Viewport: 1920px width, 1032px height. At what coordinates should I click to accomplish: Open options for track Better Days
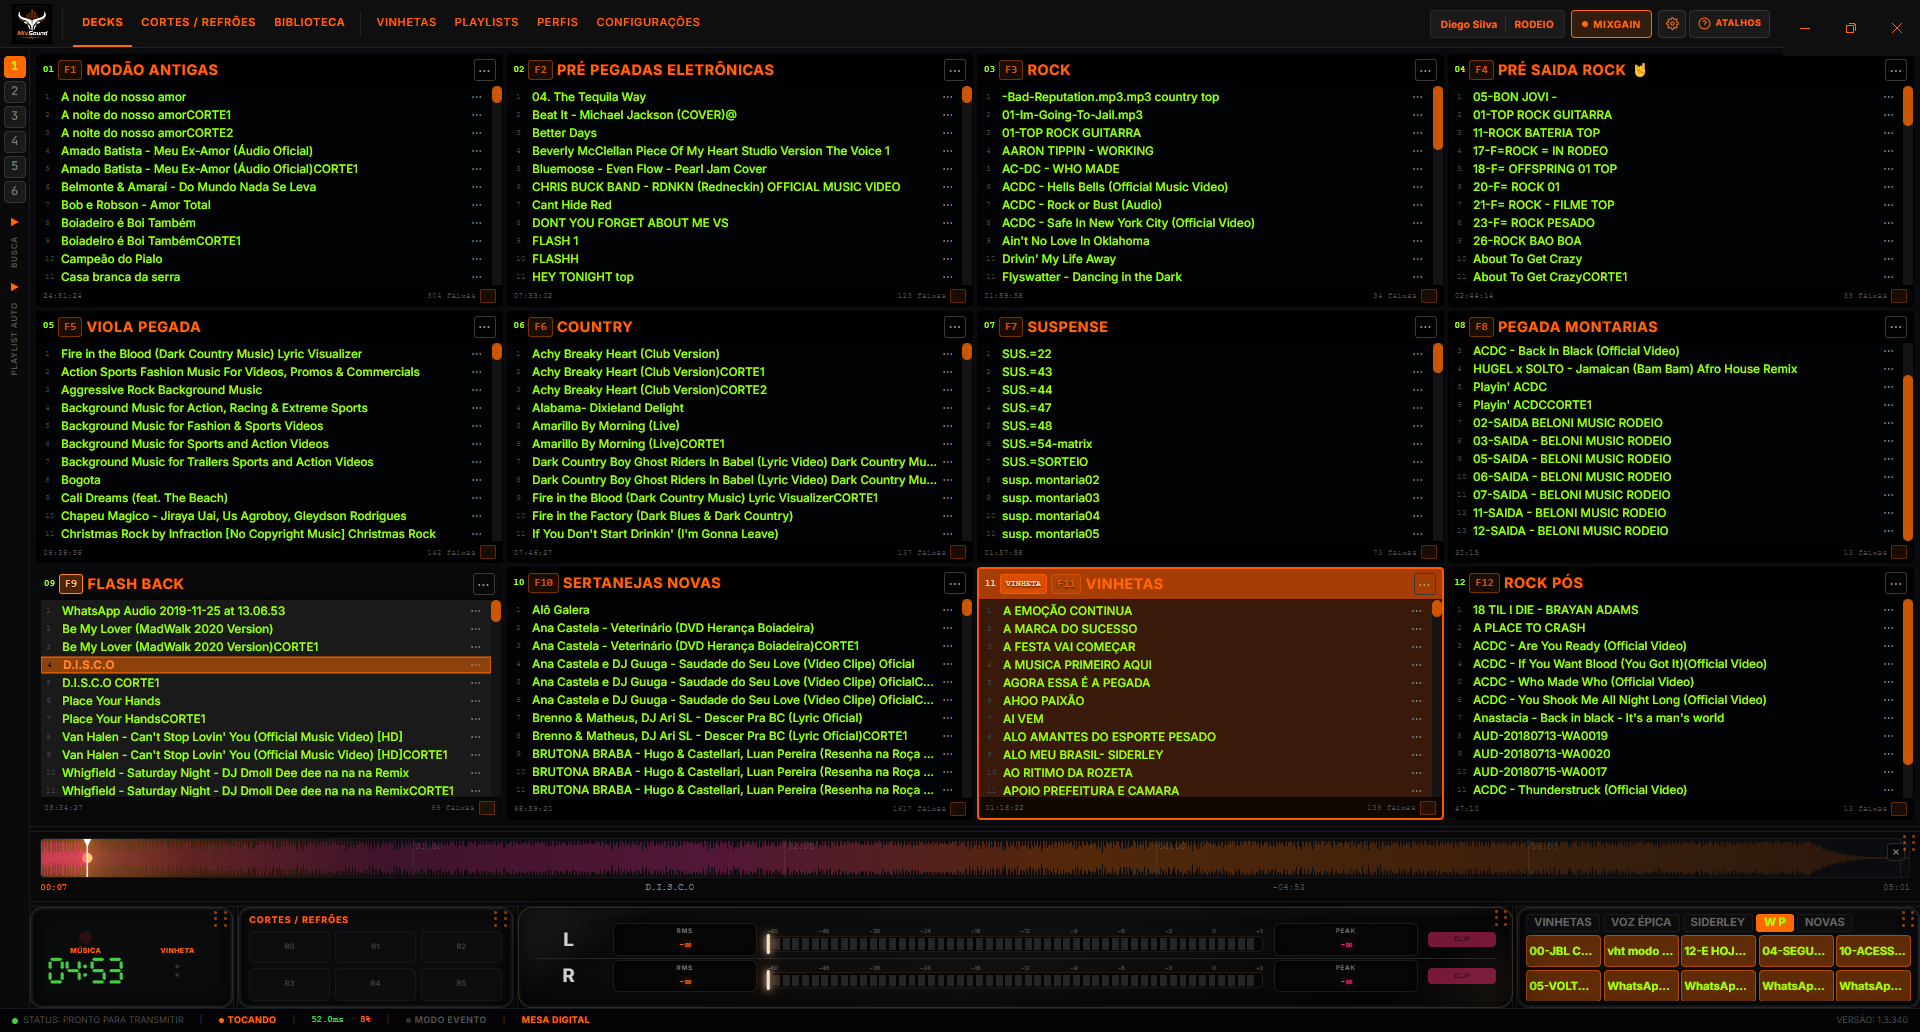(947, 133)
